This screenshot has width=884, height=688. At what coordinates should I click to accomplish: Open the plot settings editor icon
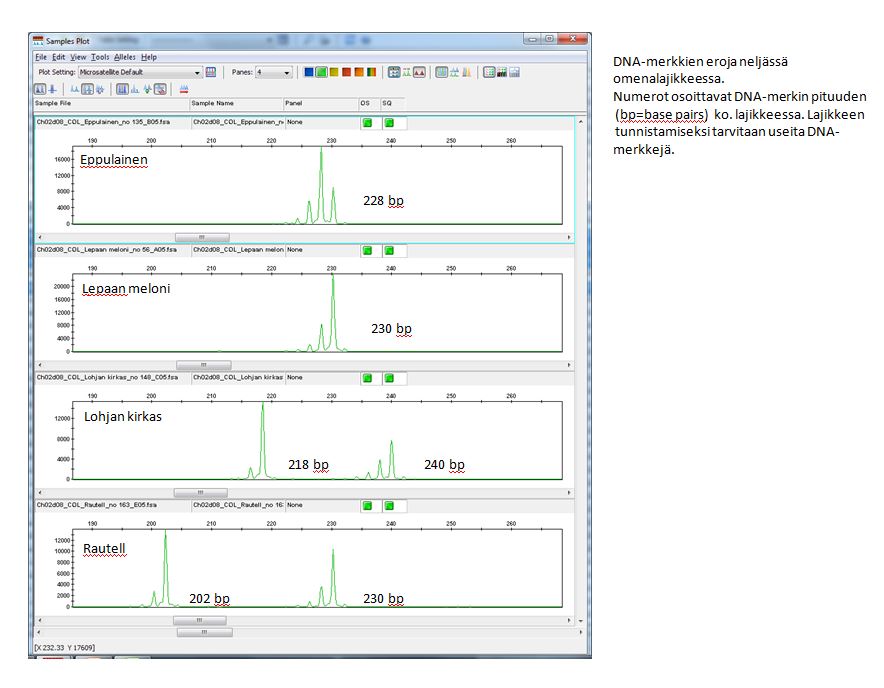tap(211, 73)
